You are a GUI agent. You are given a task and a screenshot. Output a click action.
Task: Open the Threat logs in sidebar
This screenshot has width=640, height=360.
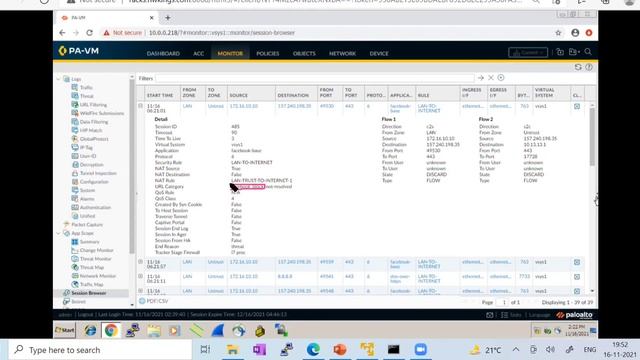(87, 96)
